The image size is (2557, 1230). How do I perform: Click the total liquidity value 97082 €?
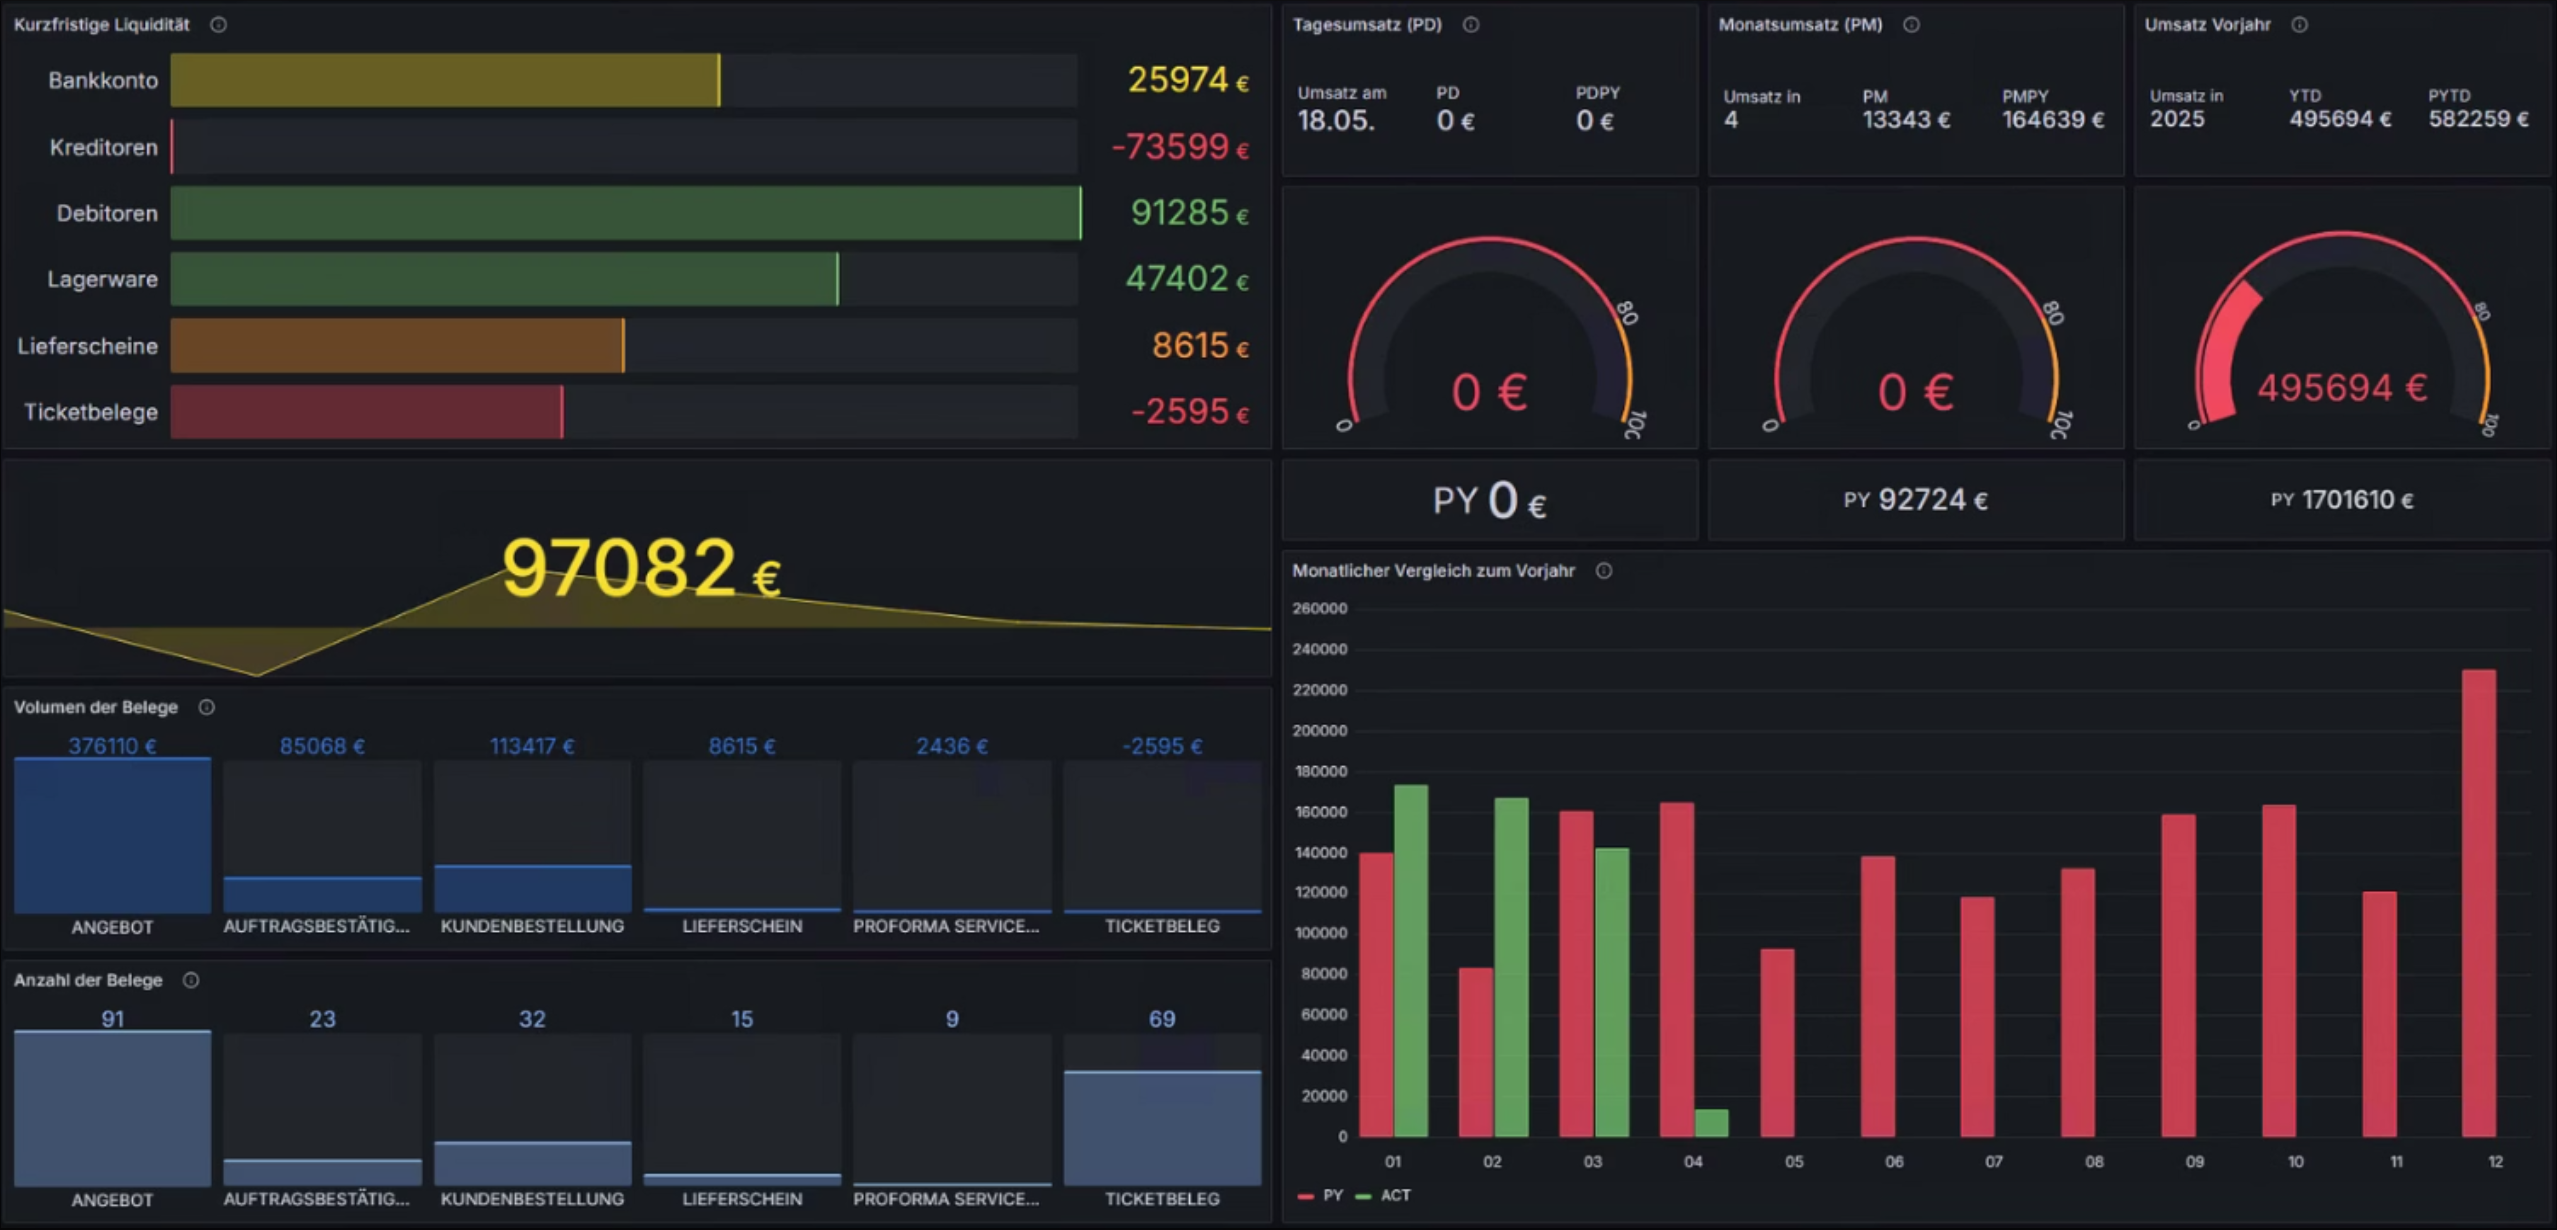pos(641,568)
